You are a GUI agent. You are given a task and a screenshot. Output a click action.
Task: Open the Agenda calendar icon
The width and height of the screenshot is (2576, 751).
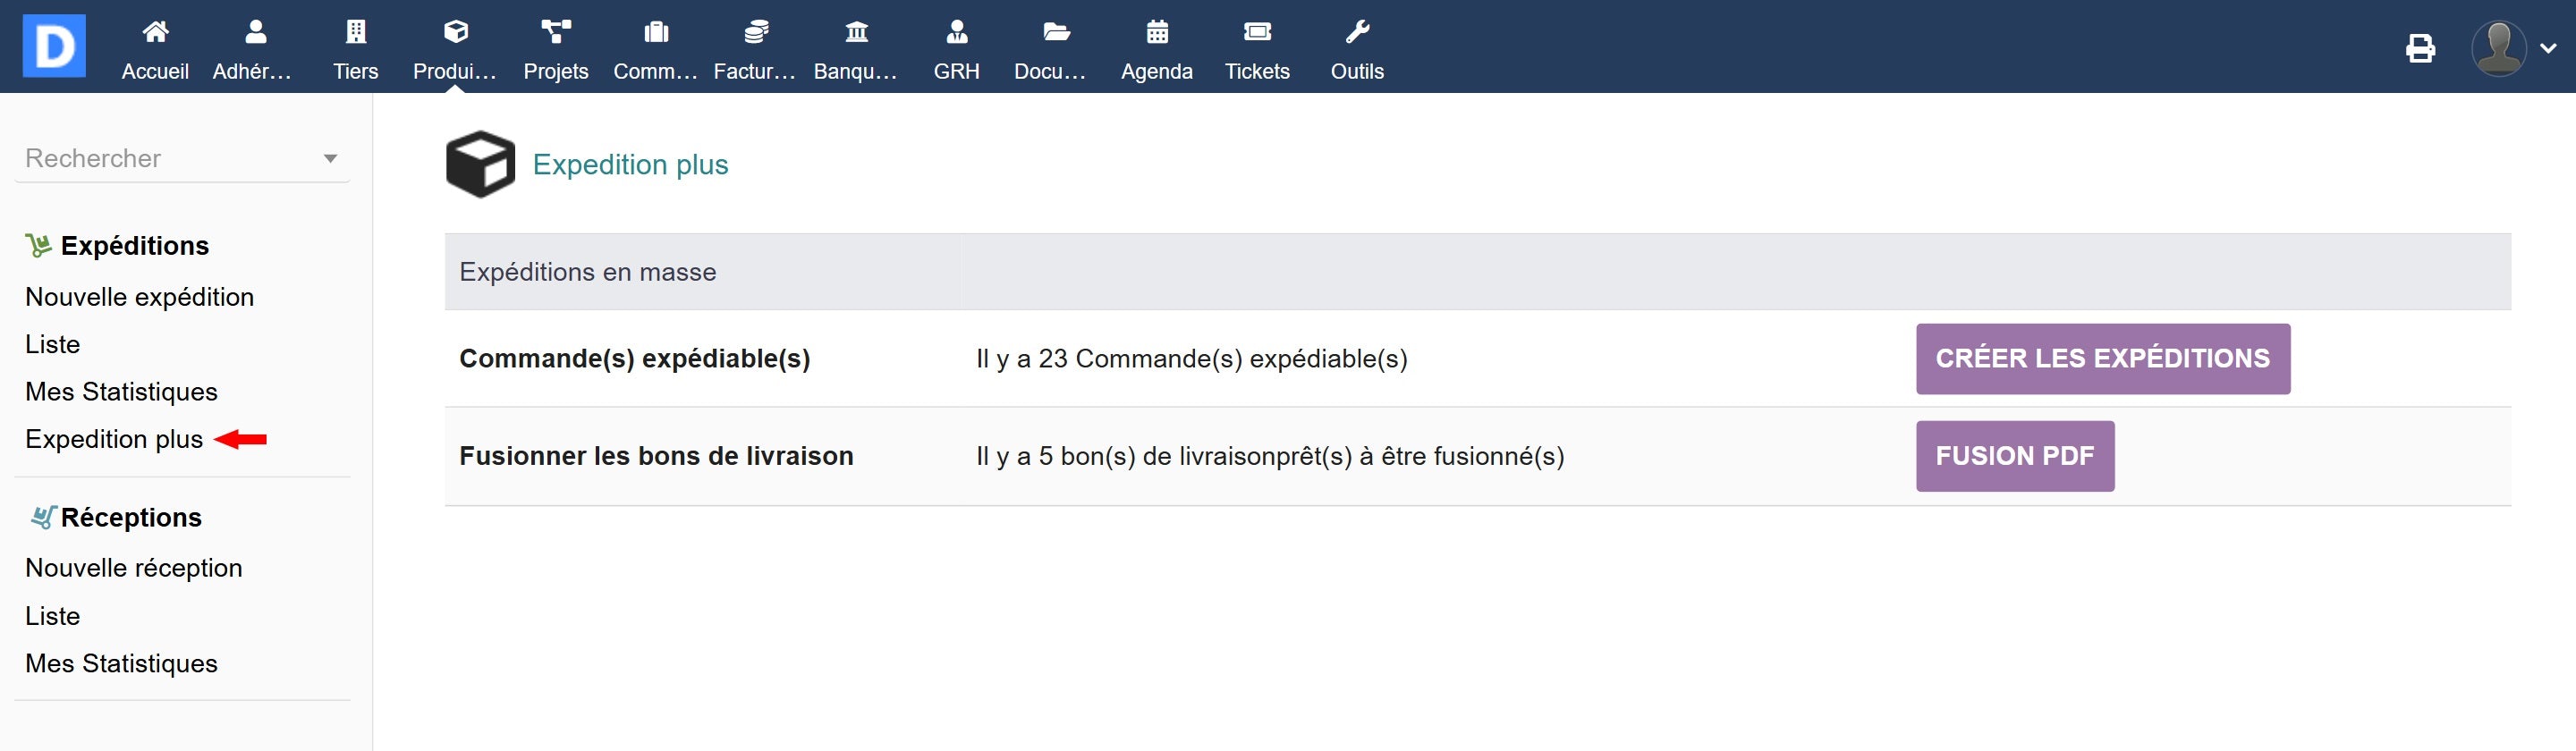[x=1157, y=33]
